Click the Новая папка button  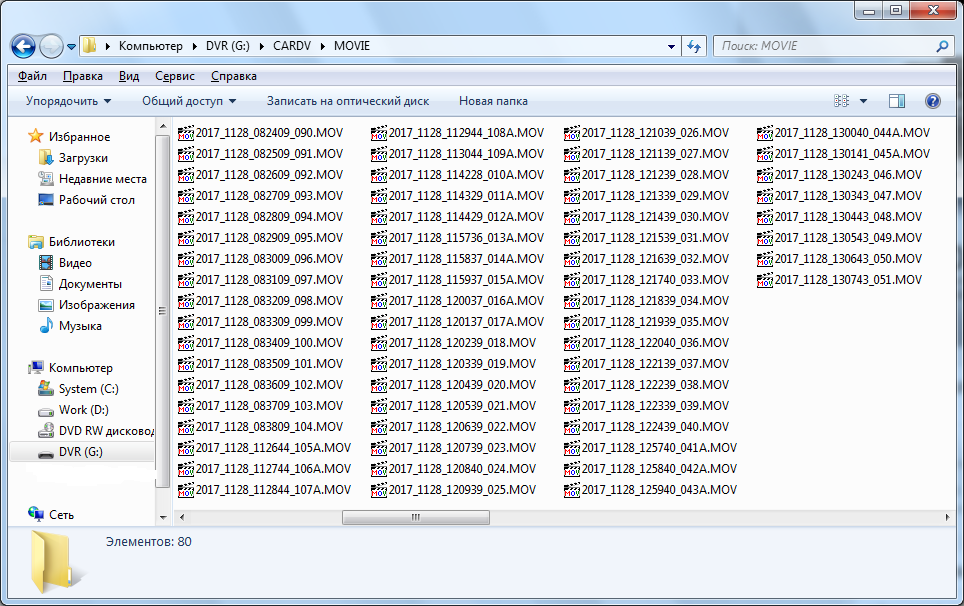pyautogui.click(x=493, y=101)
